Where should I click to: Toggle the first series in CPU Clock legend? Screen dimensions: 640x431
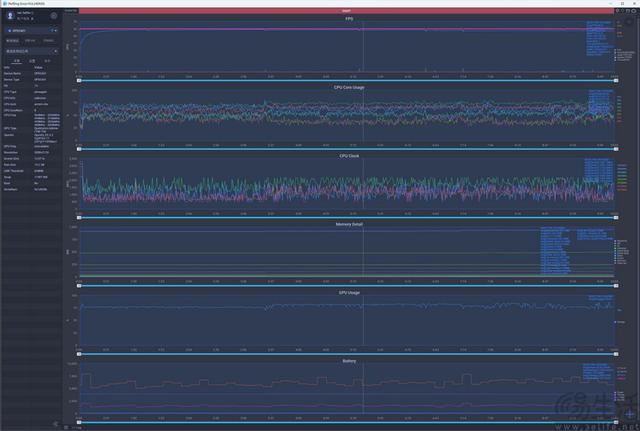(x=622, y=165)
